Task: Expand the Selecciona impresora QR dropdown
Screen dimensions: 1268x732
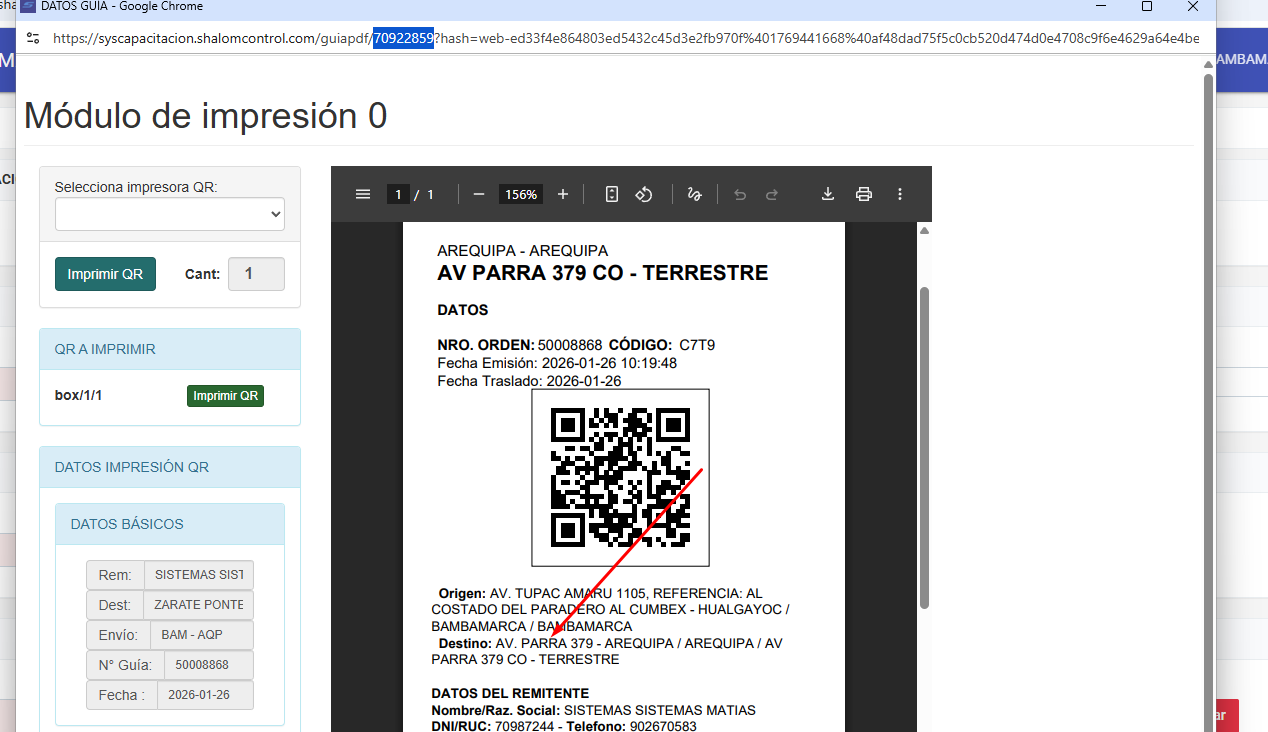Action: (x=170, y=214)
